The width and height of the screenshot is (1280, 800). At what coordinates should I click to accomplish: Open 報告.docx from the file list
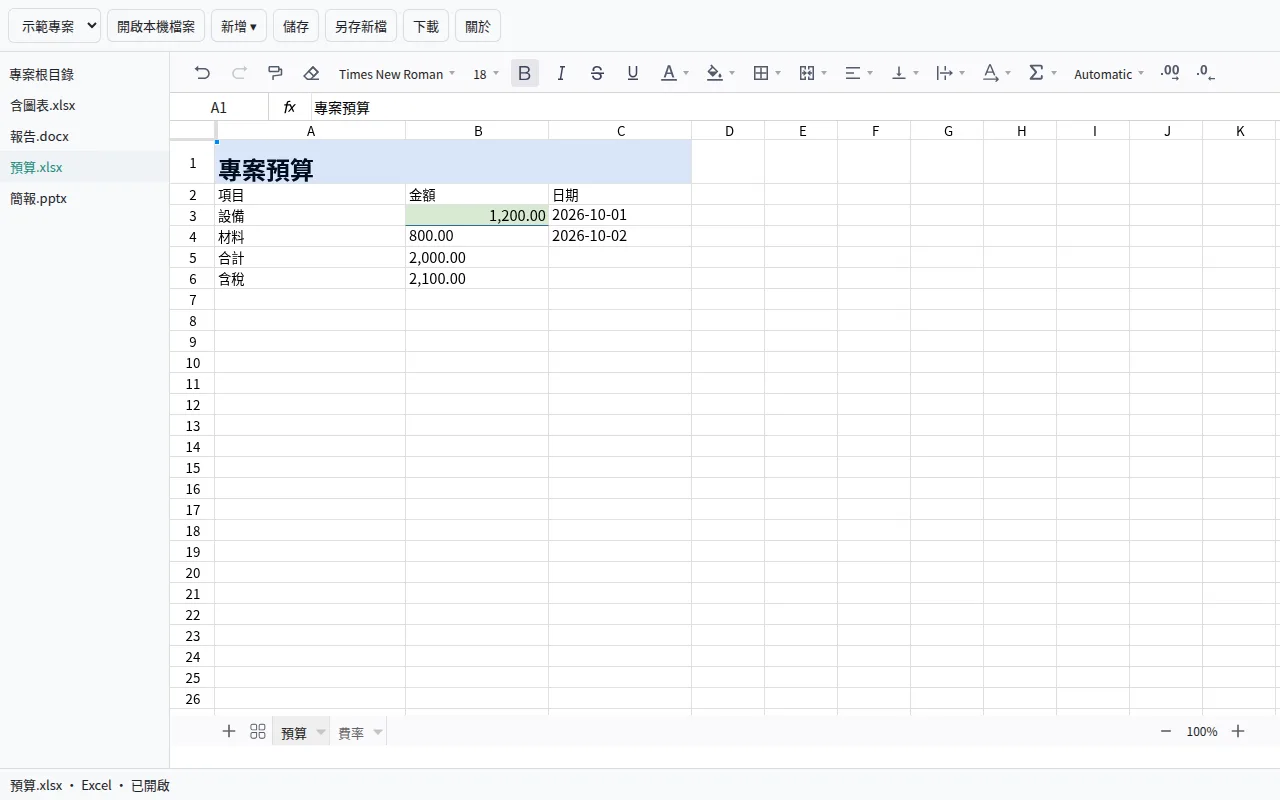click(x=85, y=136)
